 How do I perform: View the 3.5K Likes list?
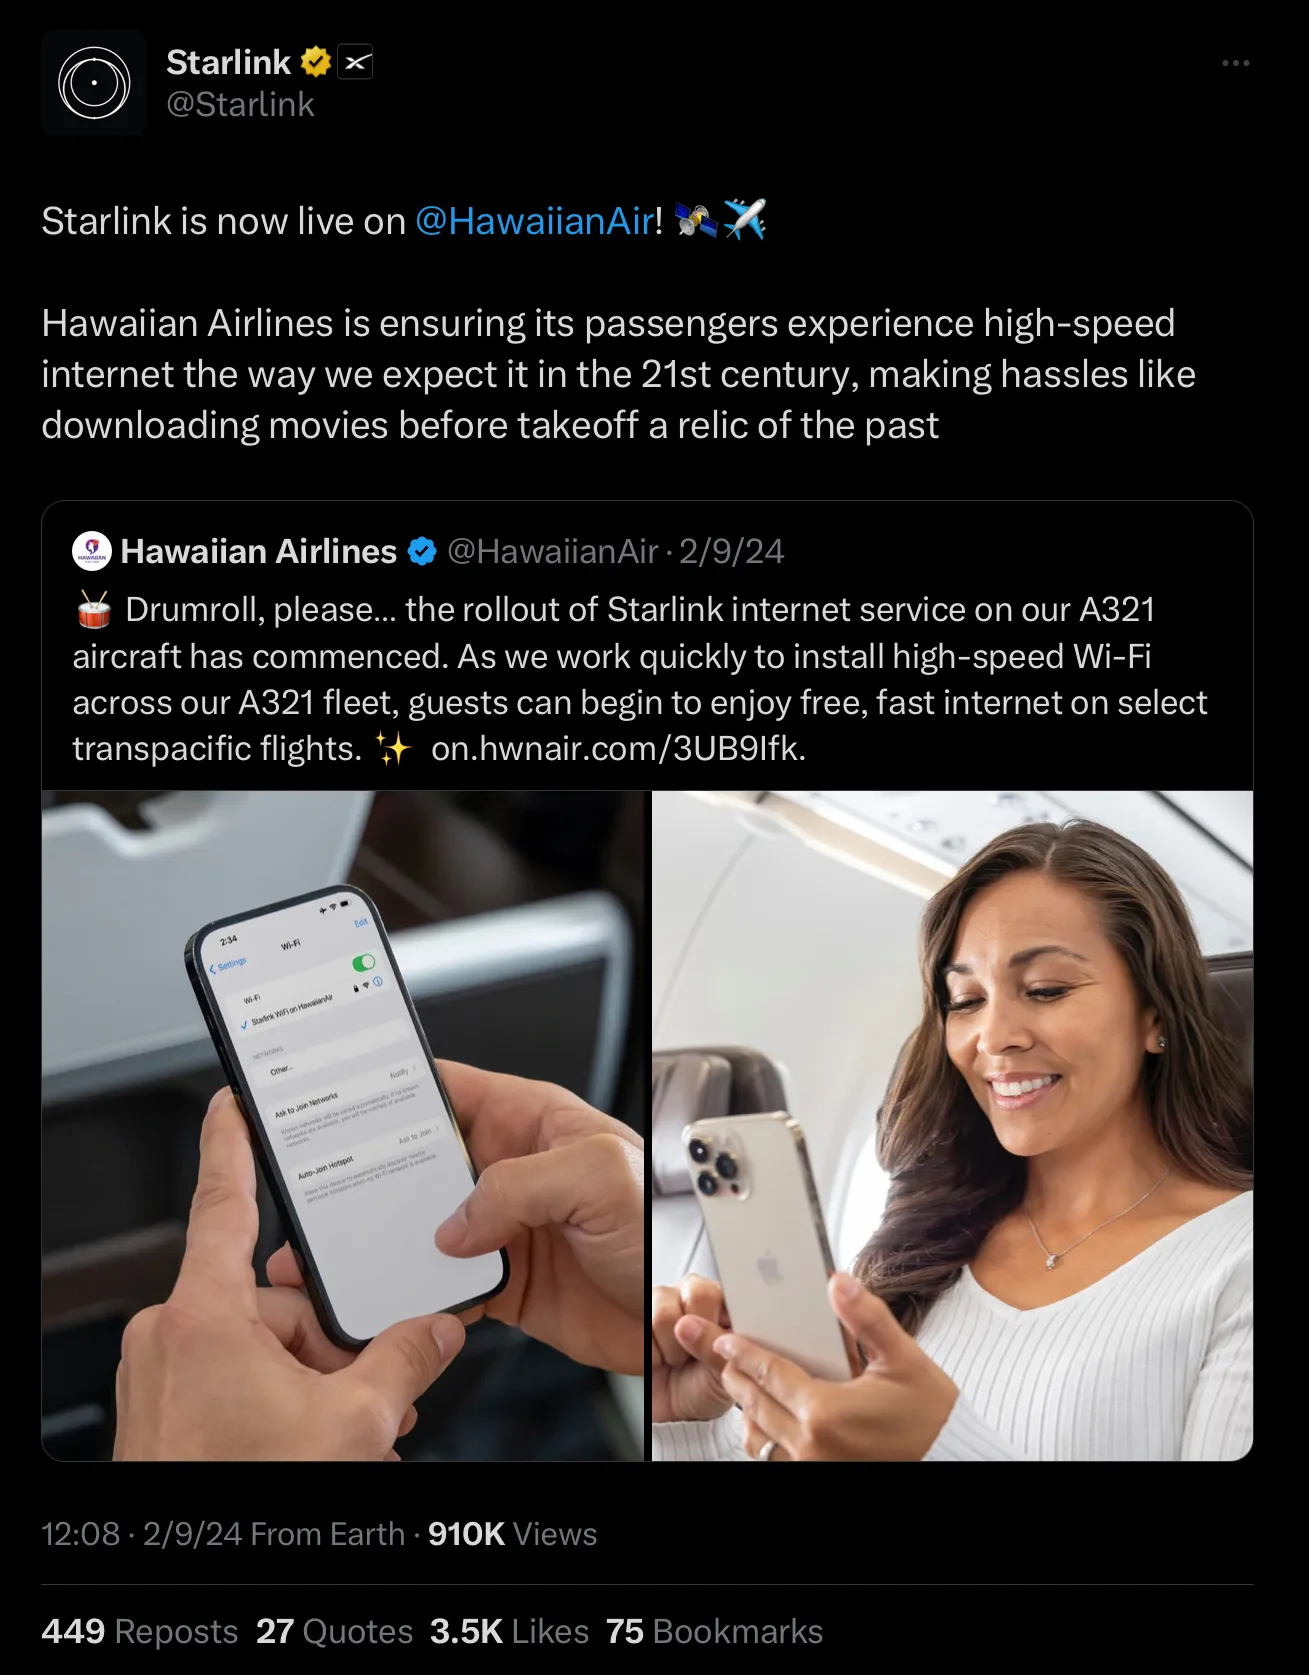[x=509, y=1631]
